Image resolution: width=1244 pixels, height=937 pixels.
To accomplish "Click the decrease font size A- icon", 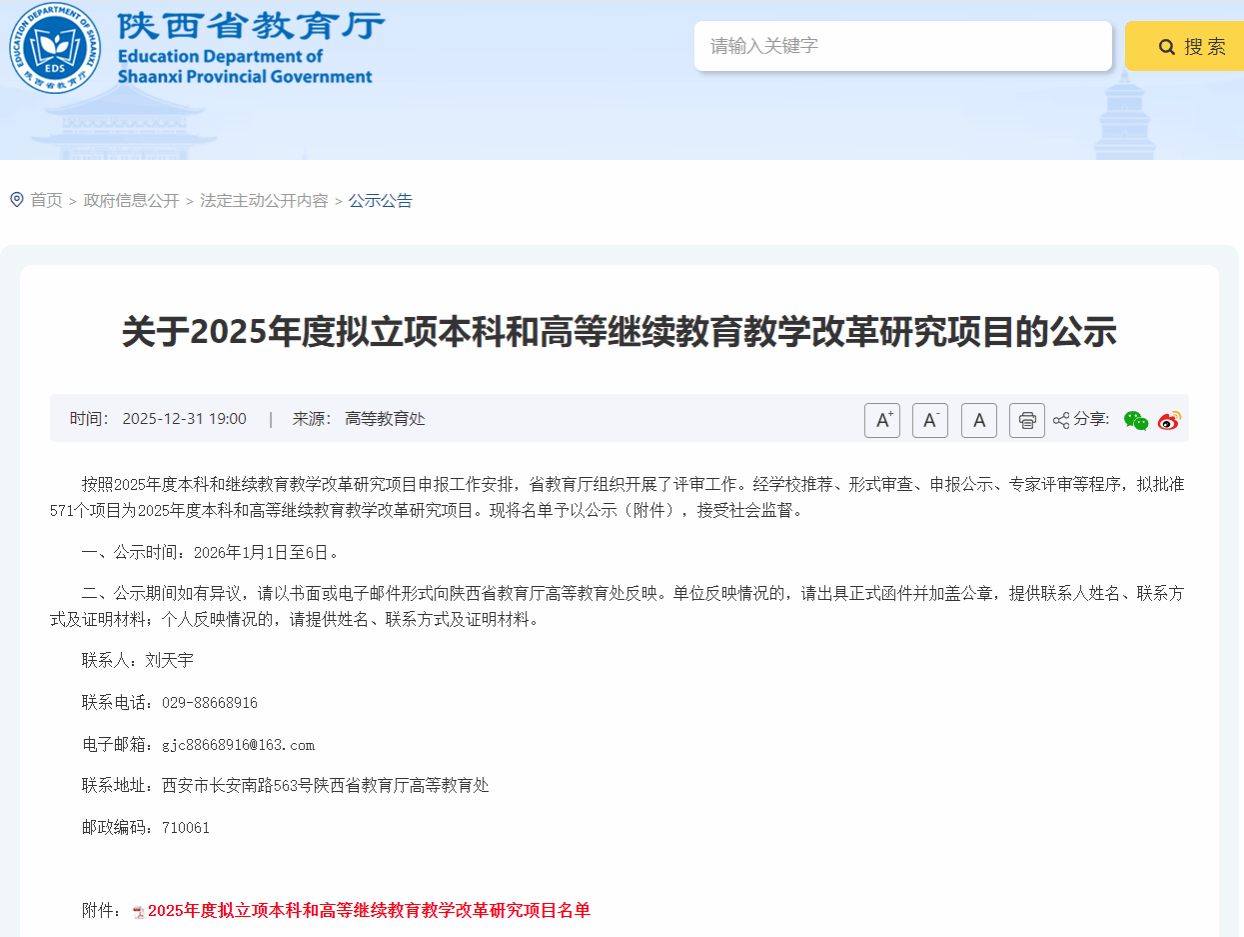I will [x=930, y=420].
